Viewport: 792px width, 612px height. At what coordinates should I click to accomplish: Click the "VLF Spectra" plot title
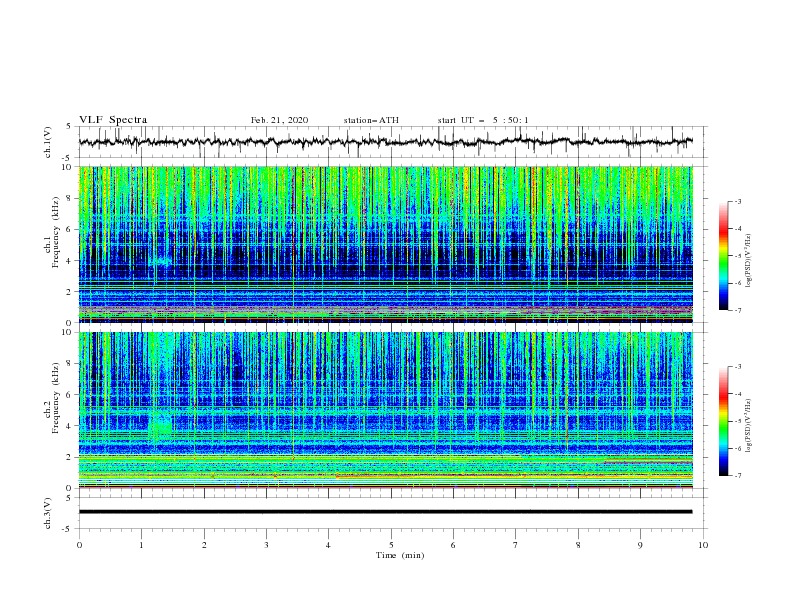coord(113,120)
